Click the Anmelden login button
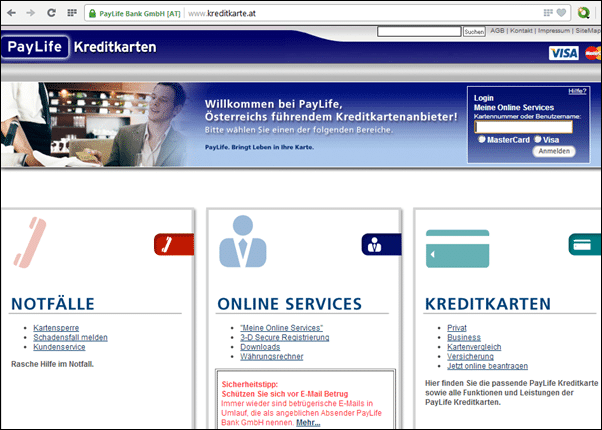This screenshot has height=430, width=602. click(x=554, y=151)
